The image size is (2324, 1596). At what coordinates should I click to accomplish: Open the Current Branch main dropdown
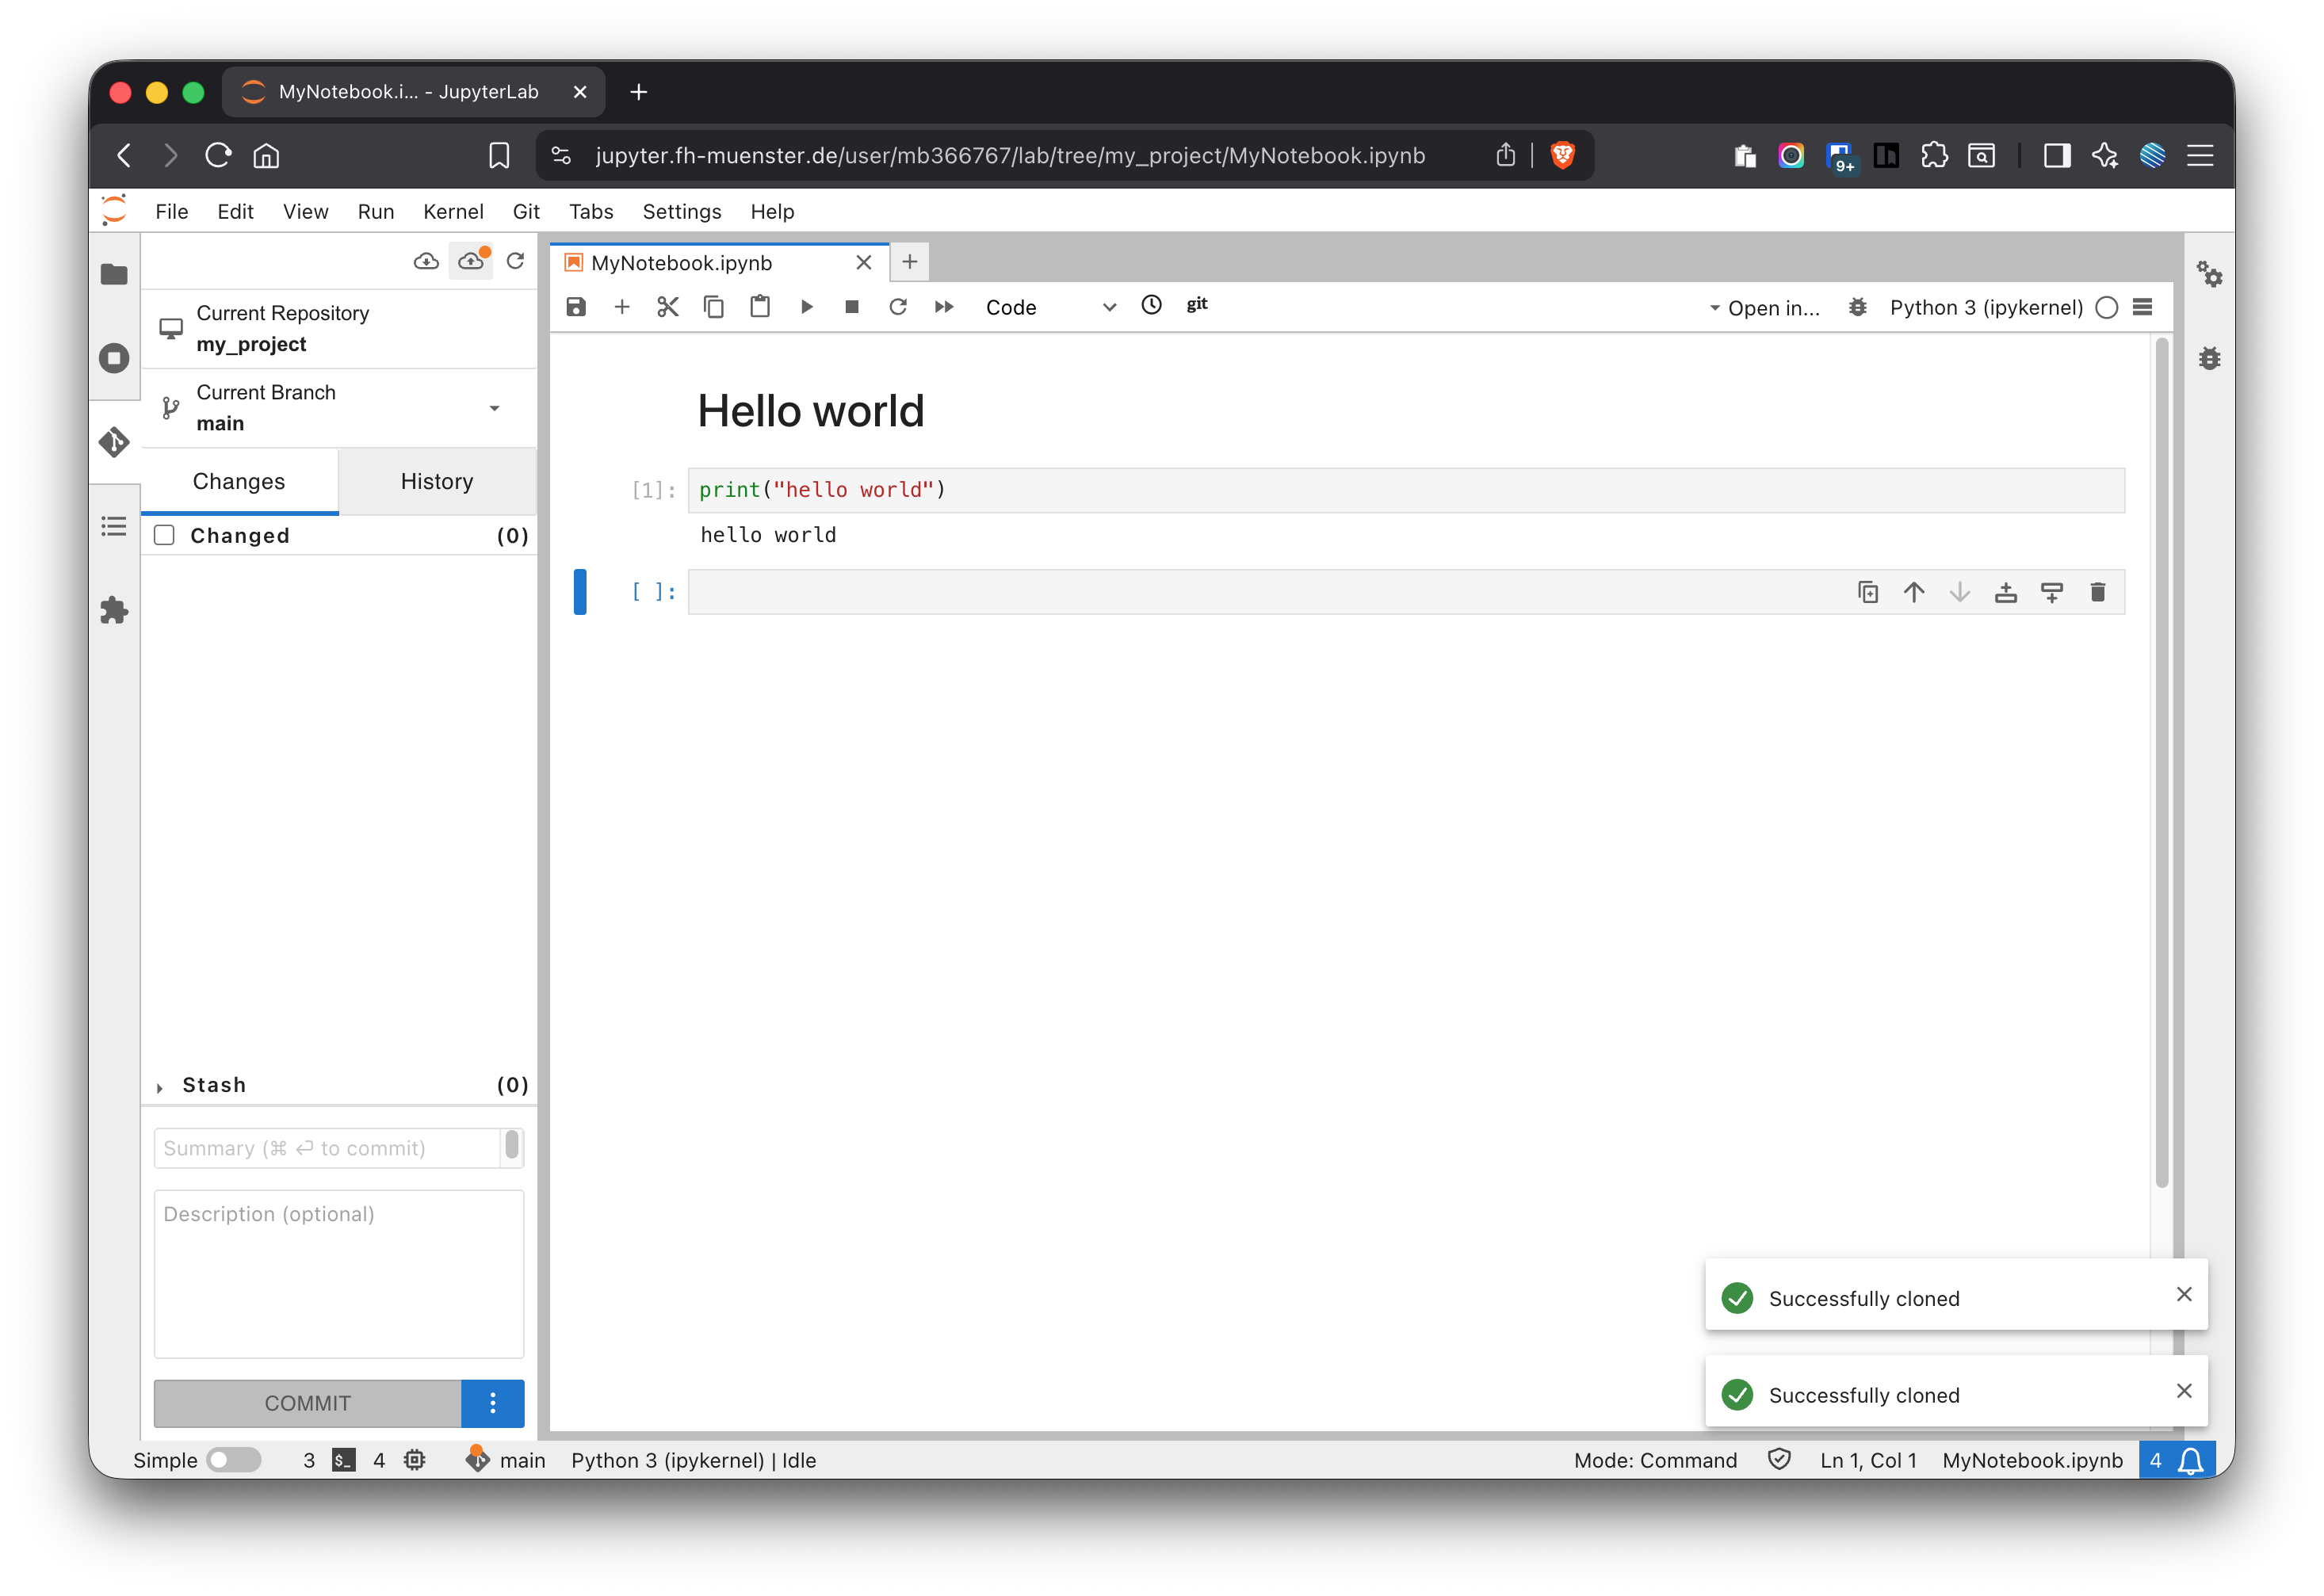point(494,408)
